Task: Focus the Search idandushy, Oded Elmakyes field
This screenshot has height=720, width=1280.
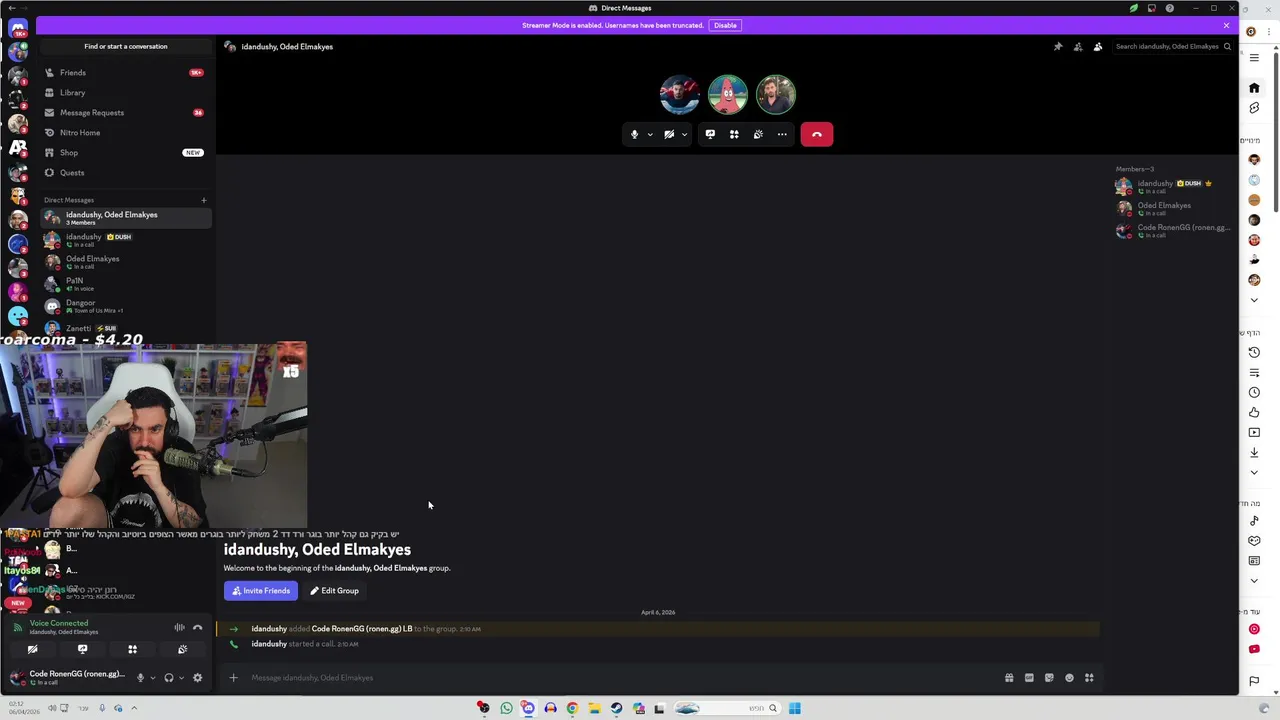Action: click(1172, 47)
